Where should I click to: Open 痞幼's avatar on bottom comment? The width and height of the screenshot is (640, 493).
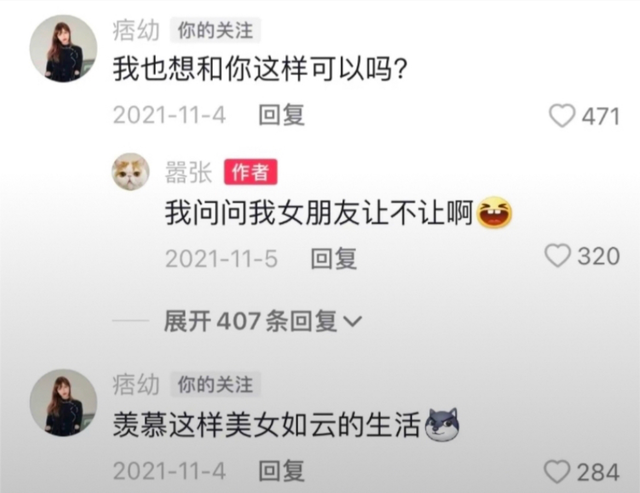pyautogui.click(x=63, y=403)
